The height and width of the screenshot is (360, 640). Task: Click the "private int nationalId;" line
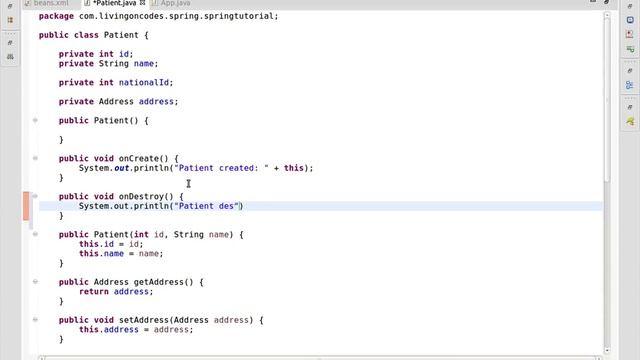coord(116,82)
